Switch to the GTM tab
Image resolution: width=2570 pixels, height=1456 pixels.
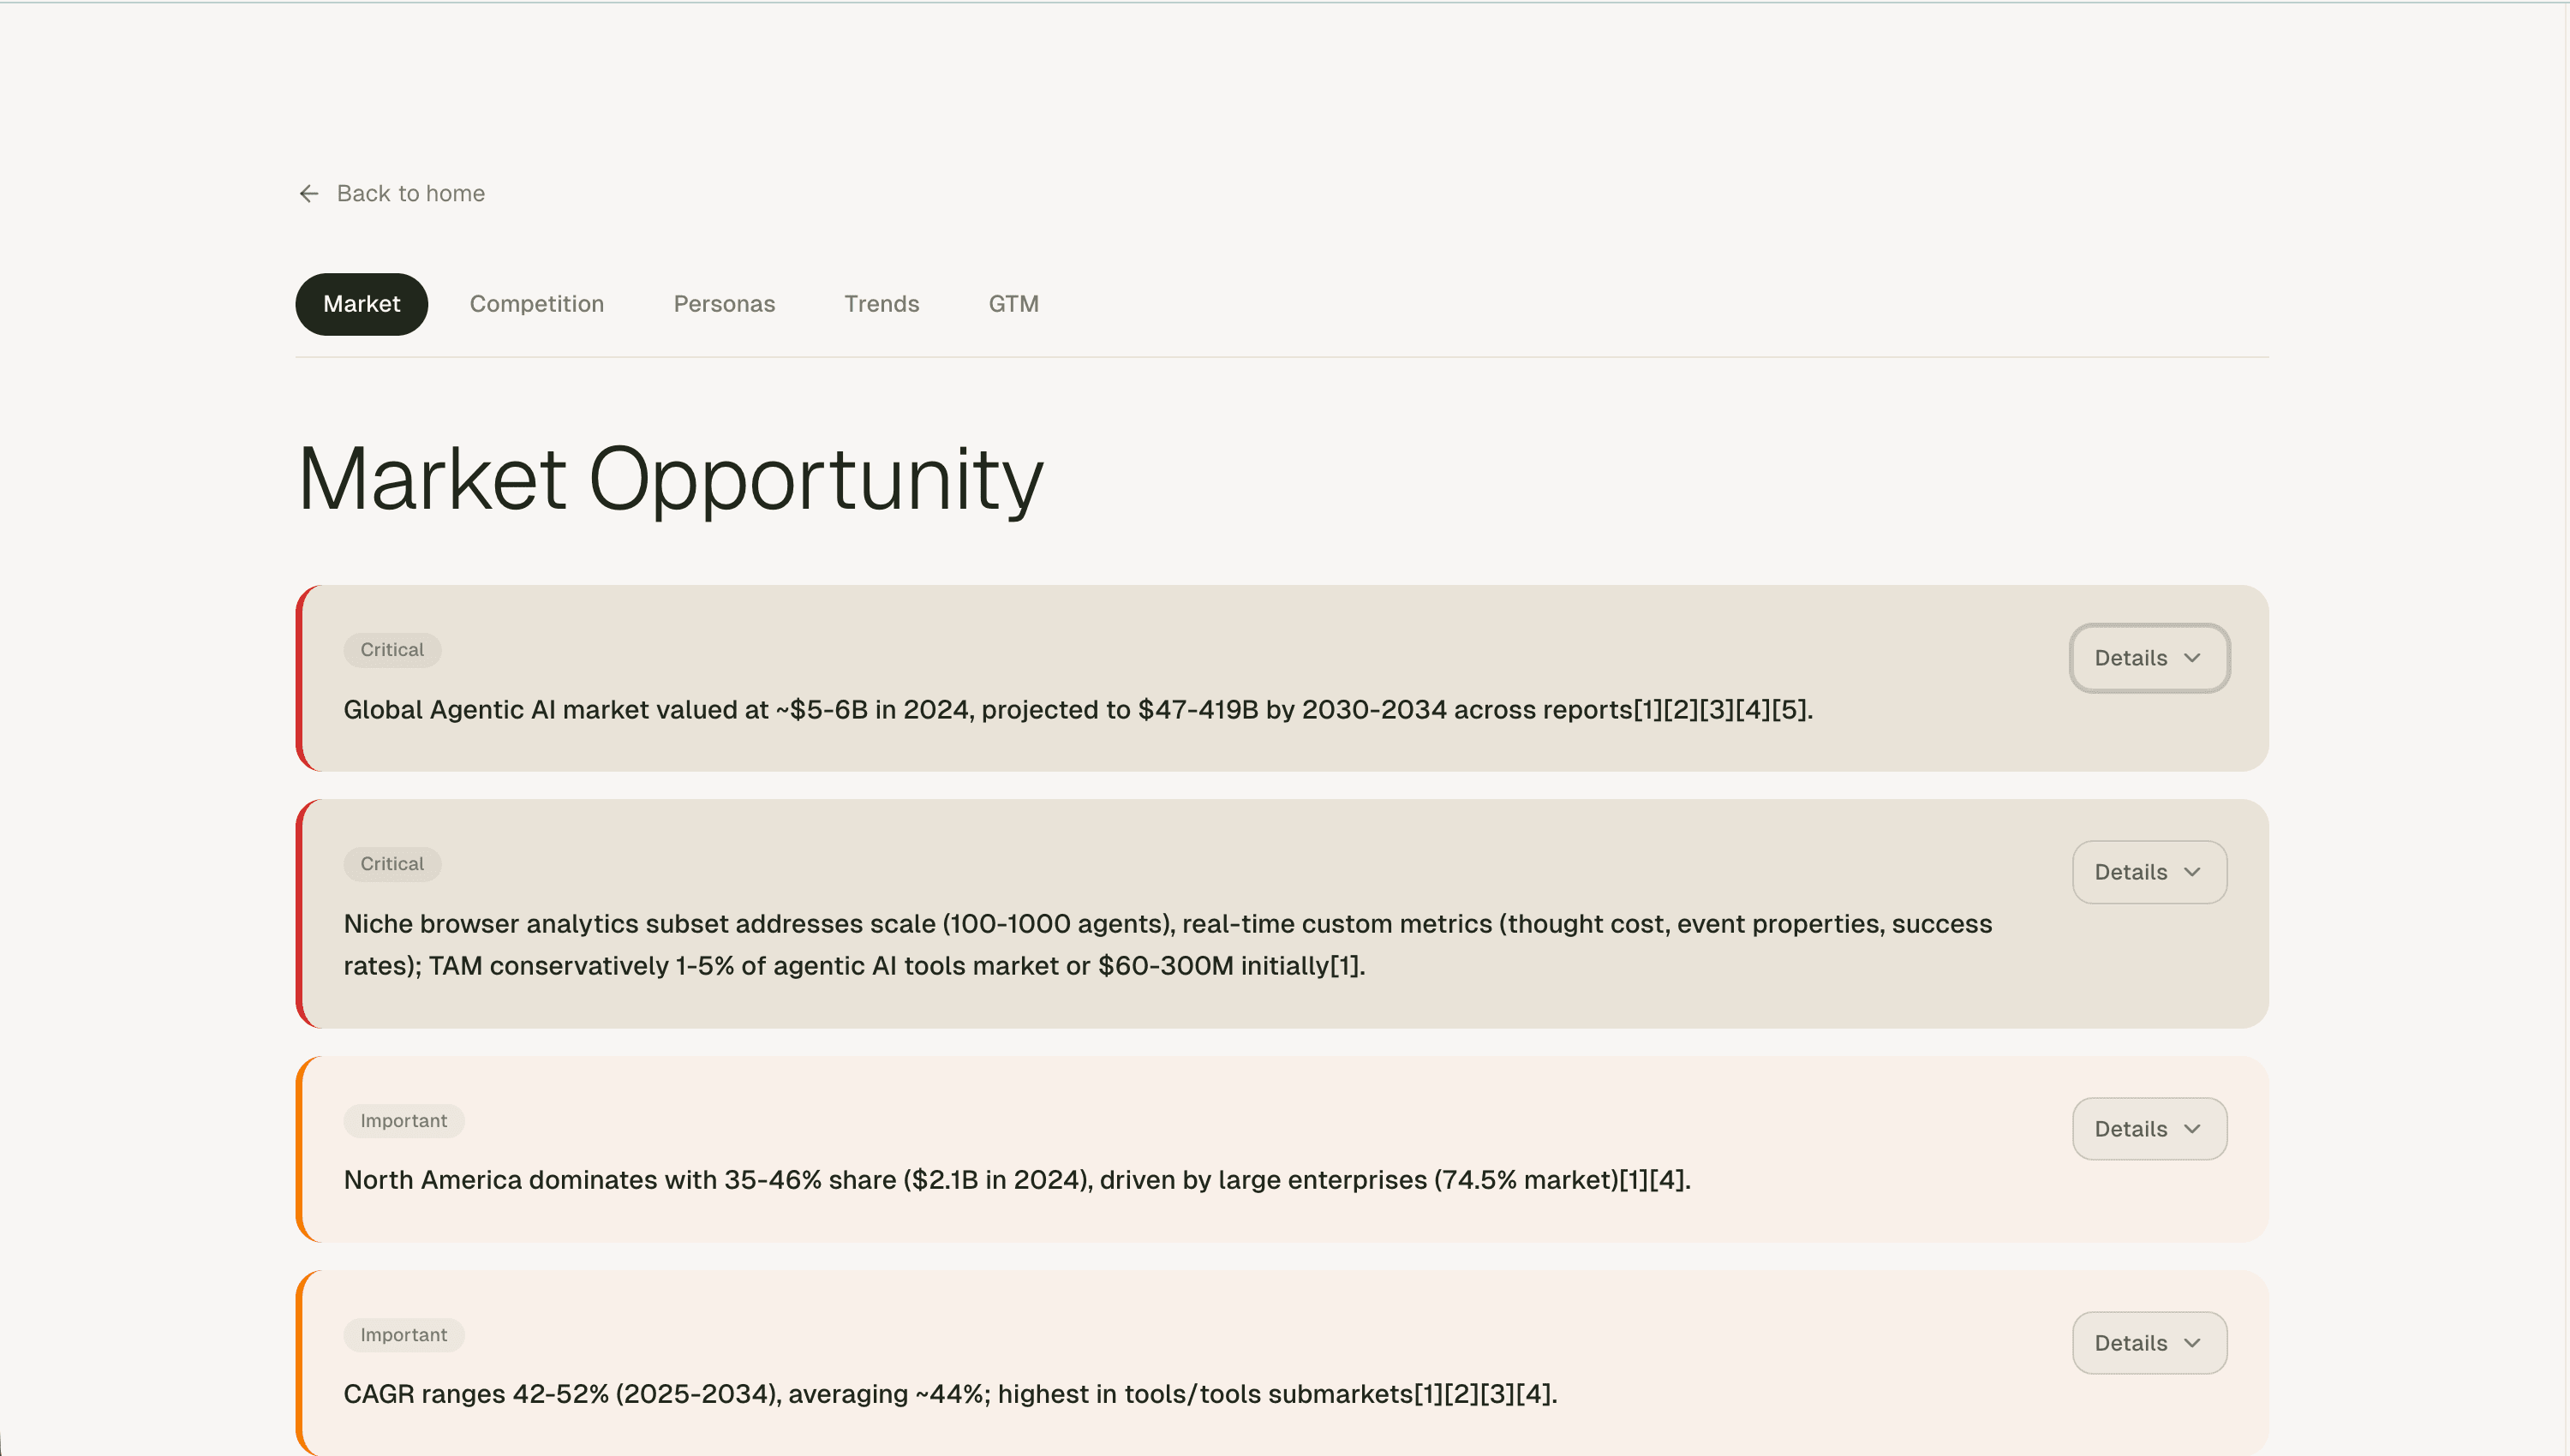pyautogui.click(x=1013, y=303)
